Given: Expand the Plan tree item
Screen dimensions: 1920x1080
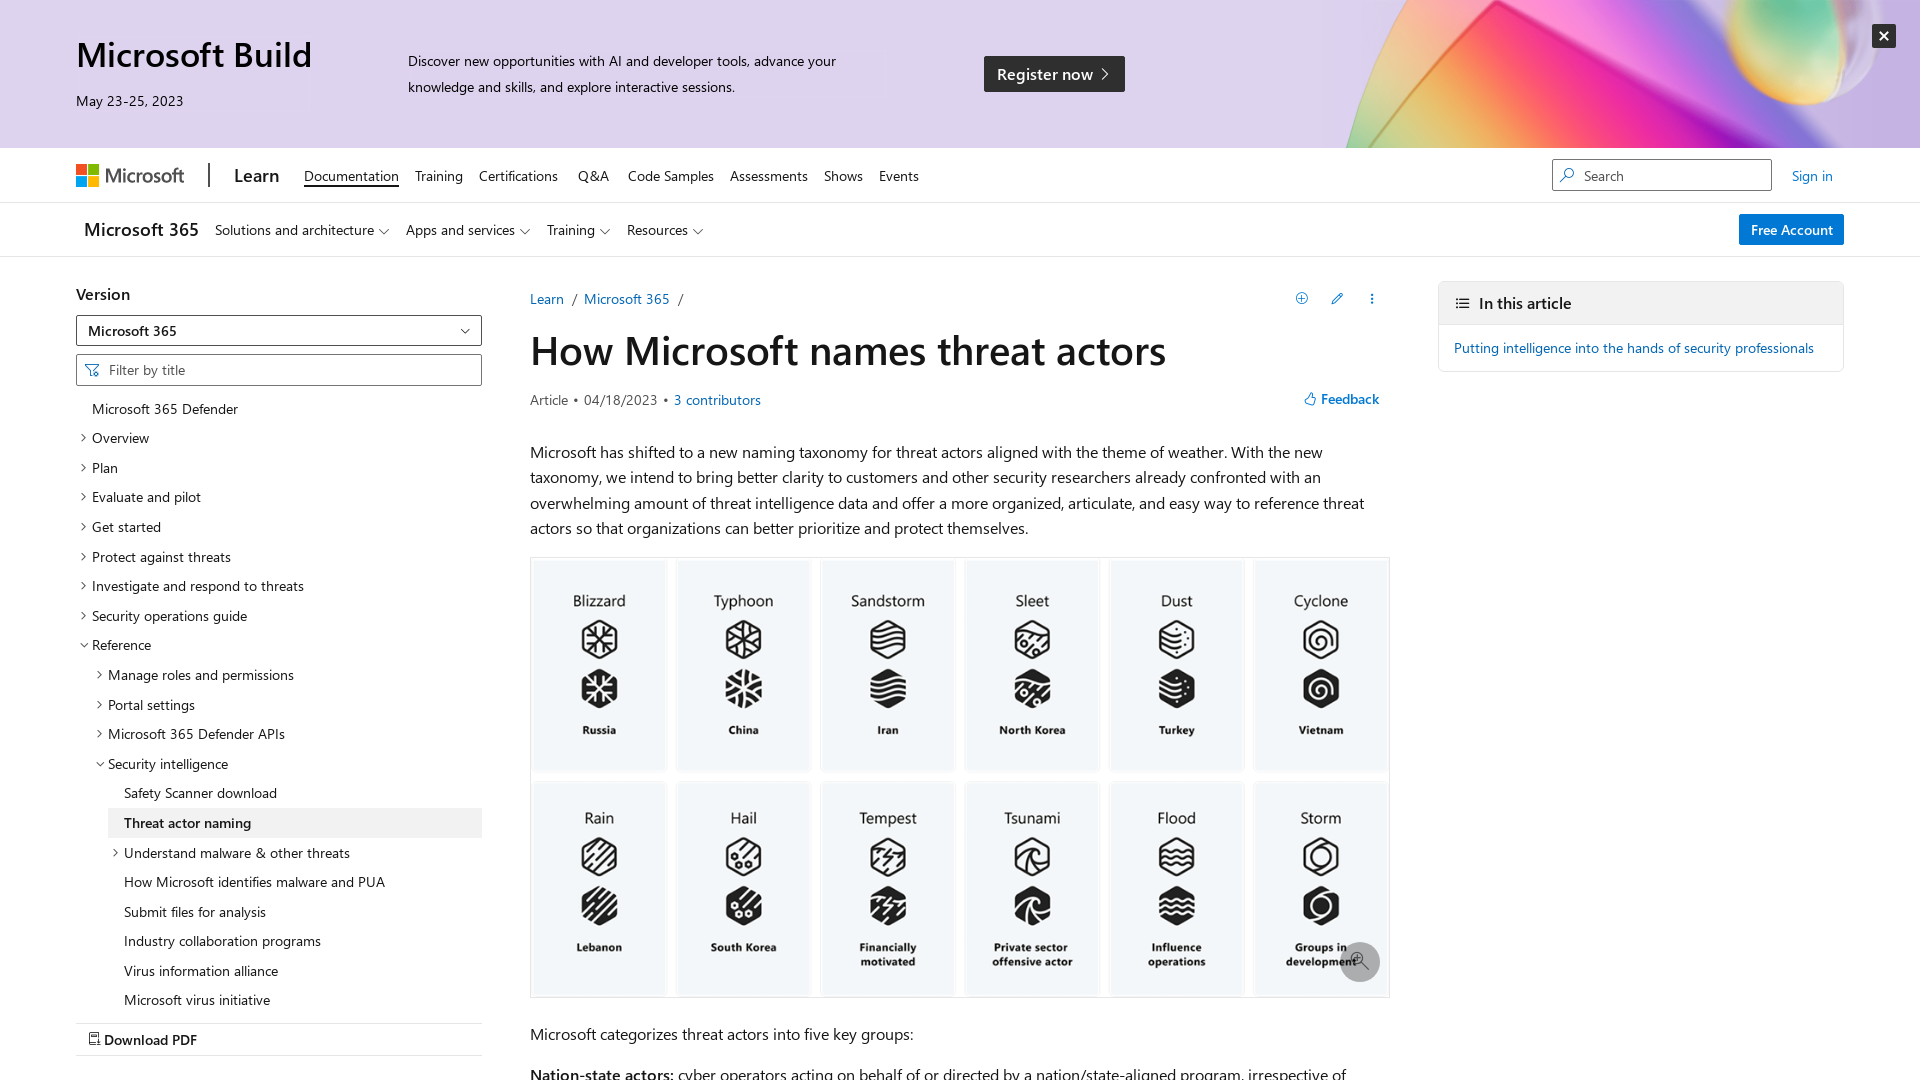Looking at the screenshot, I should 84,468.
